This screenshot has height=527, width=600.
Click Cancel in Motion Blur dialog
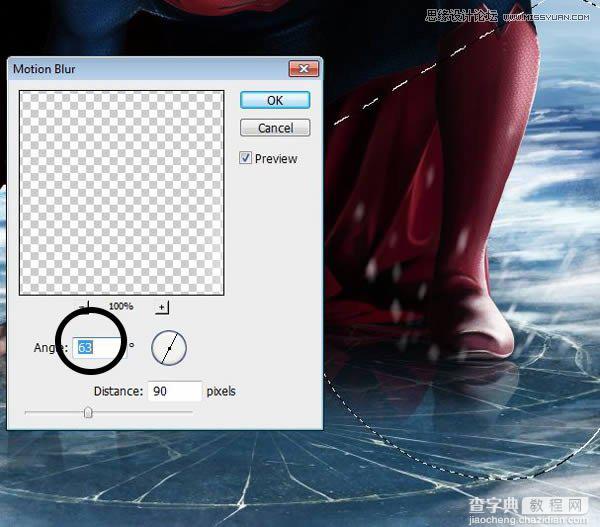tap(275, 128)
